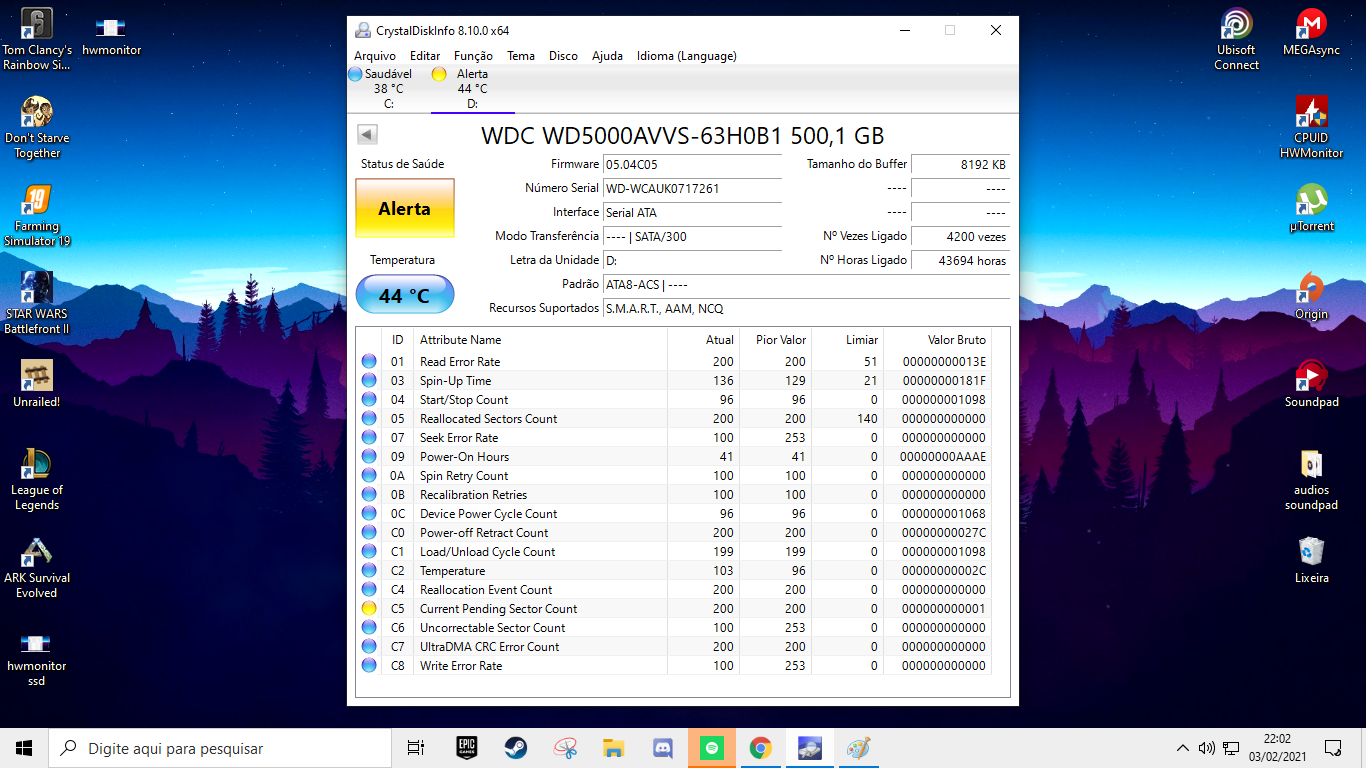Open CPUID HWMonitor desktop shortcut
Viewport: 1366px width, 768px height.
click(x=1311, y=127)
